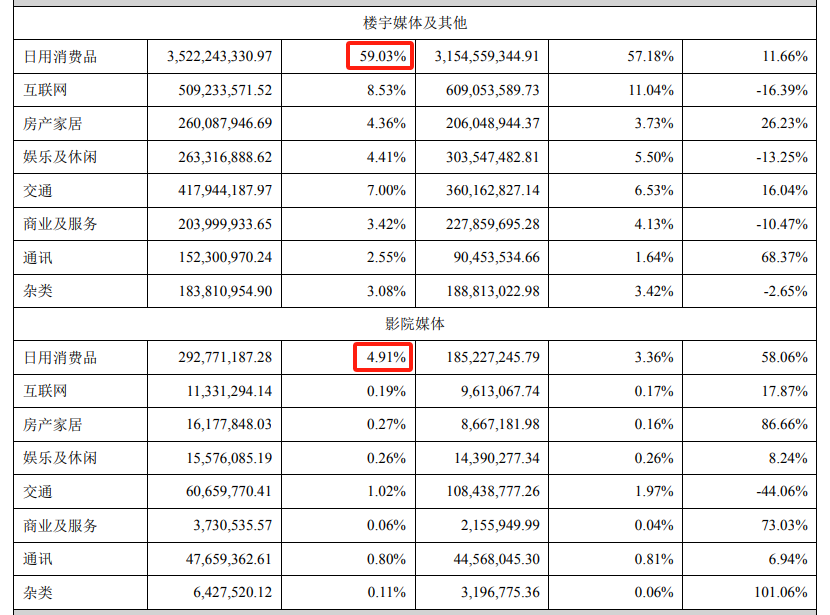Select the amount 260,087,946.69

pyautogui.click(x=222, y=124)
